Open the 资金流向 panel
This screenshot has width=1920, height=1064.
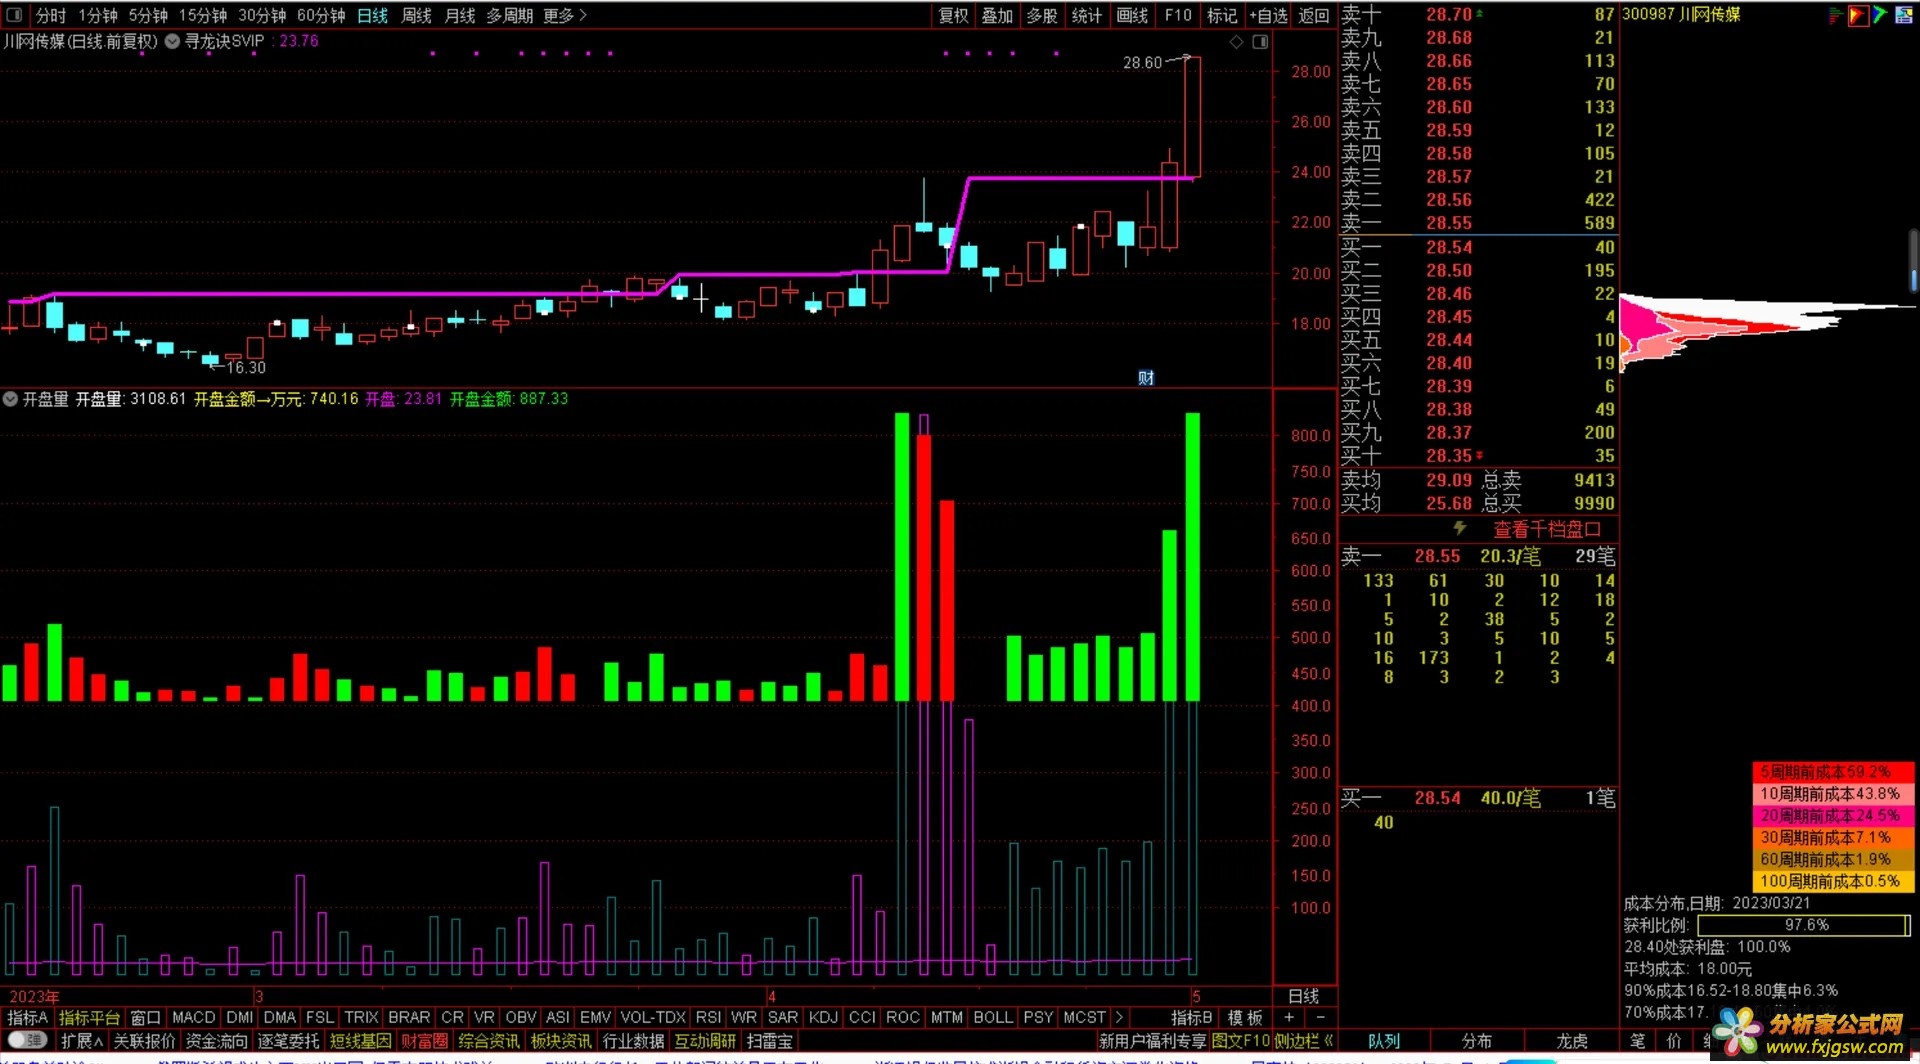pos(217,1041)
